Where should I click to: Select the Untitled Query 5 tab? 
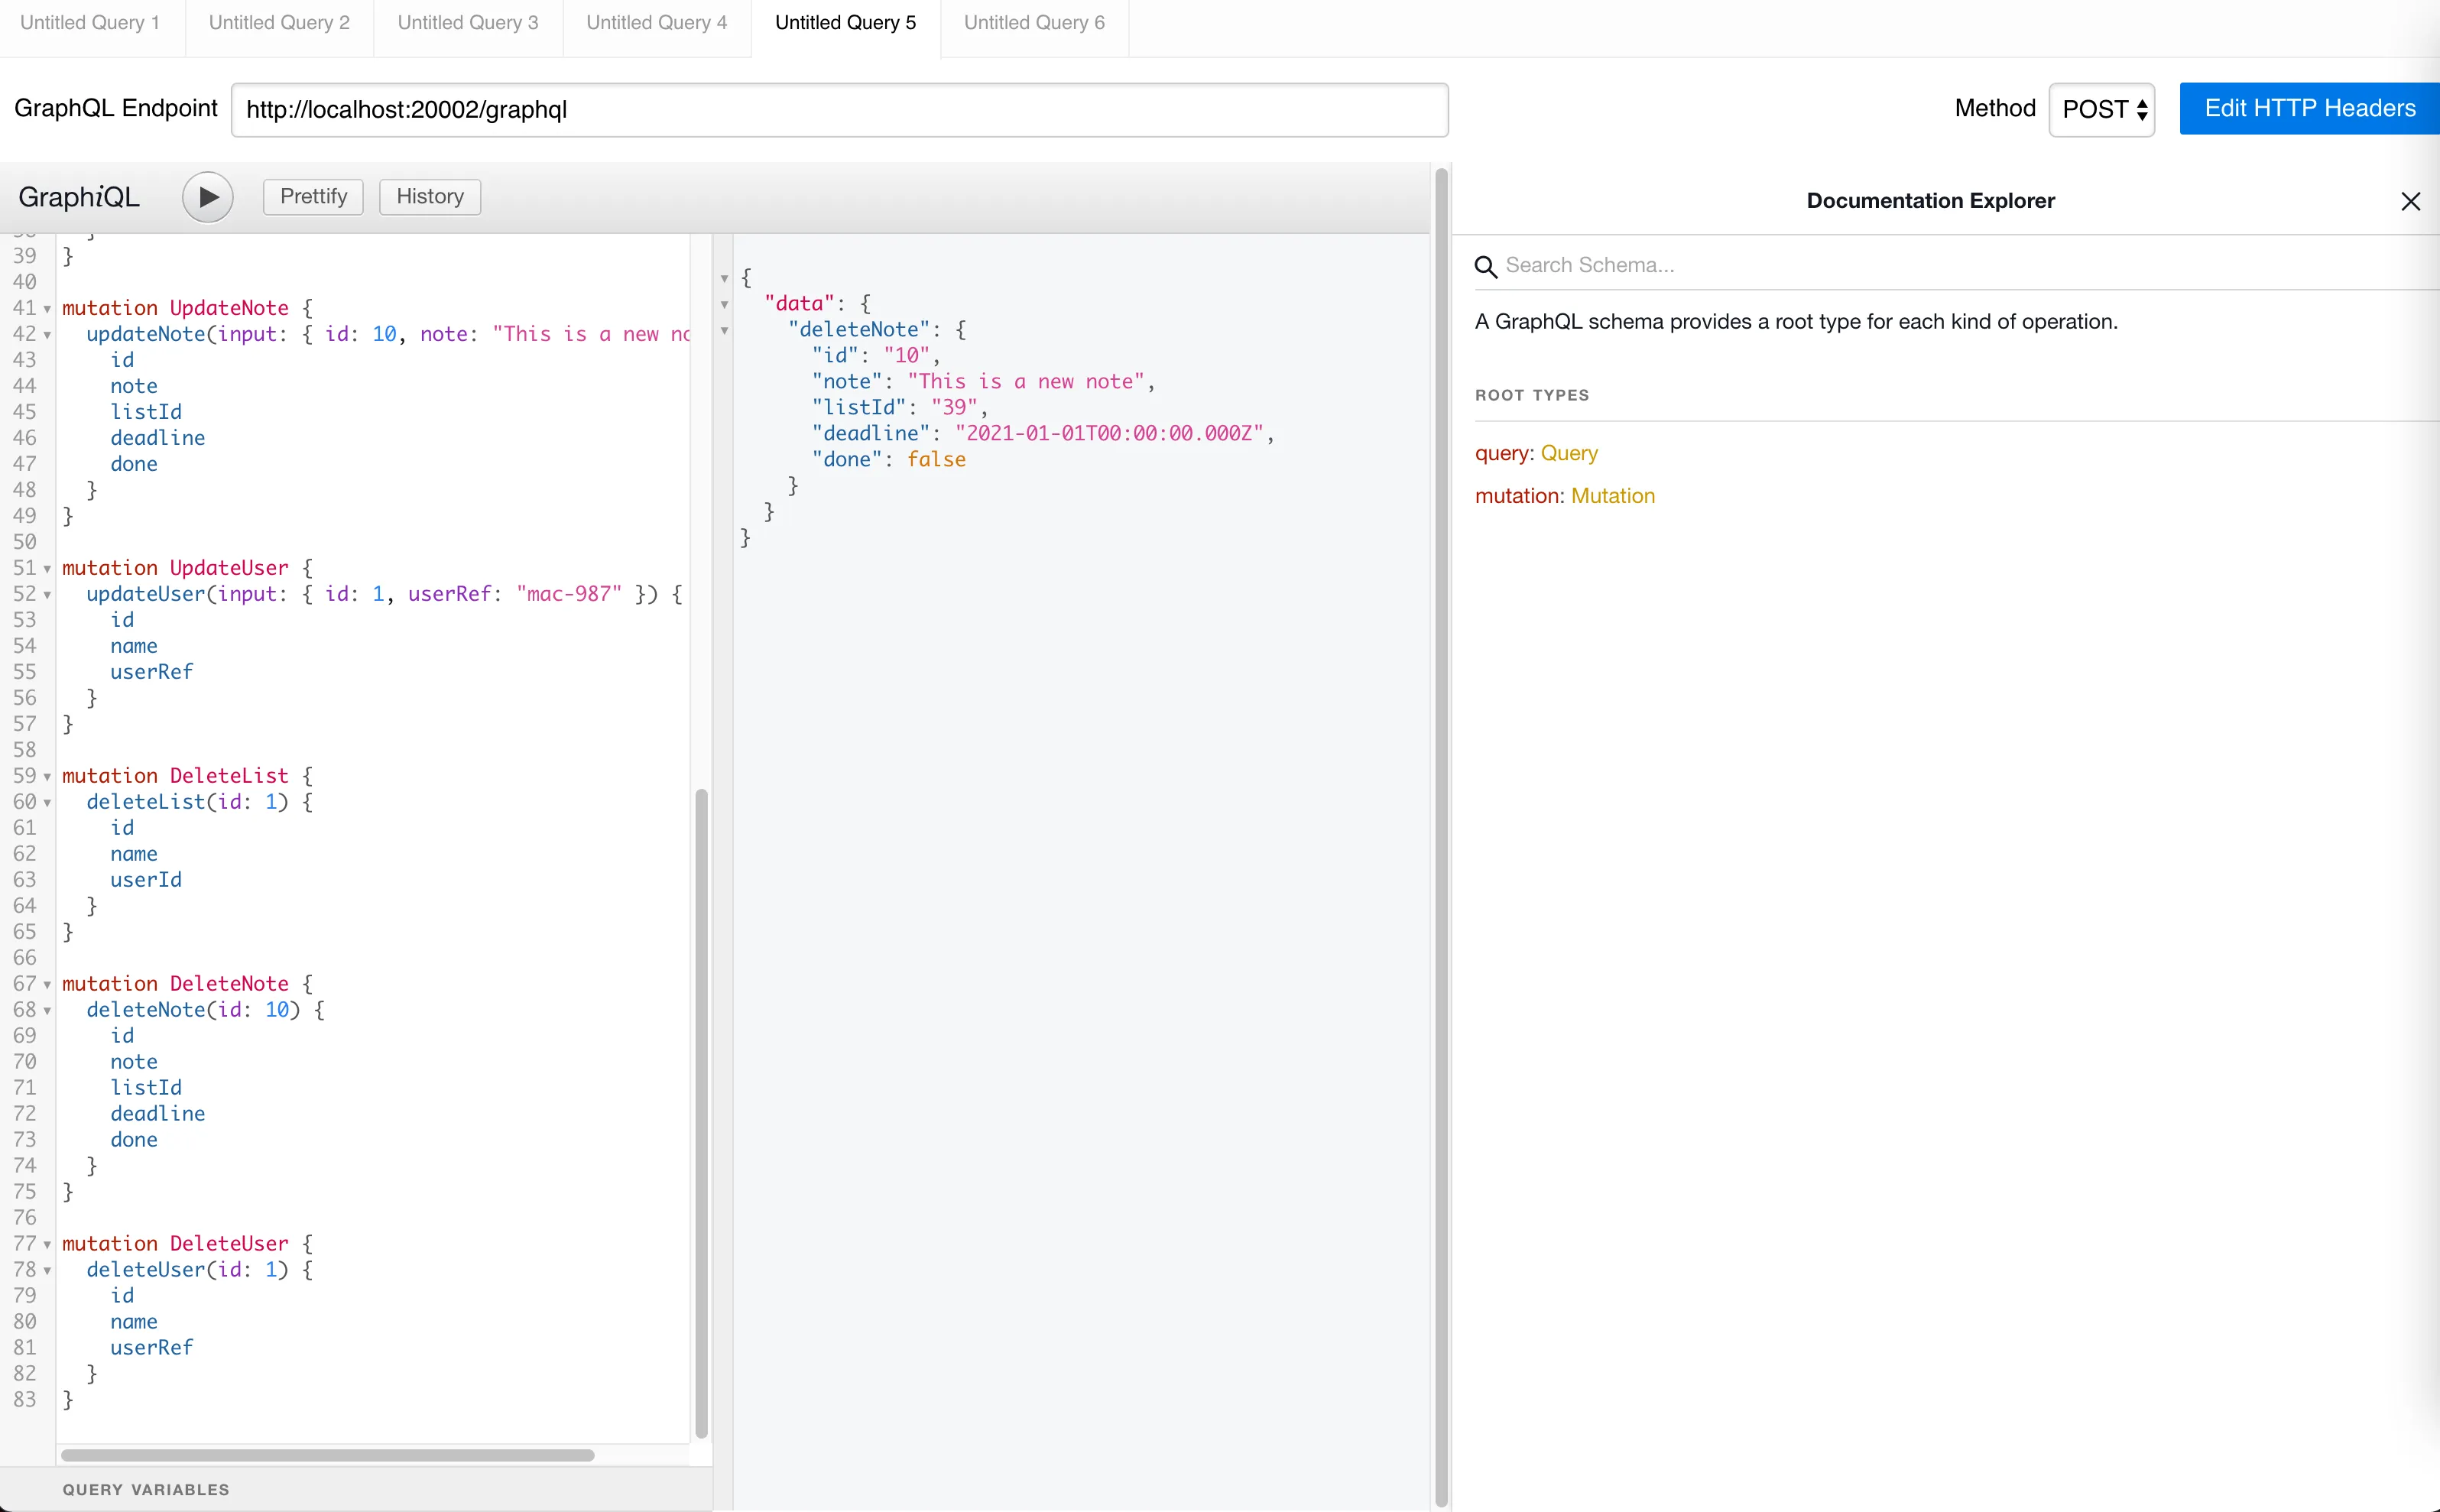(846, 23)
